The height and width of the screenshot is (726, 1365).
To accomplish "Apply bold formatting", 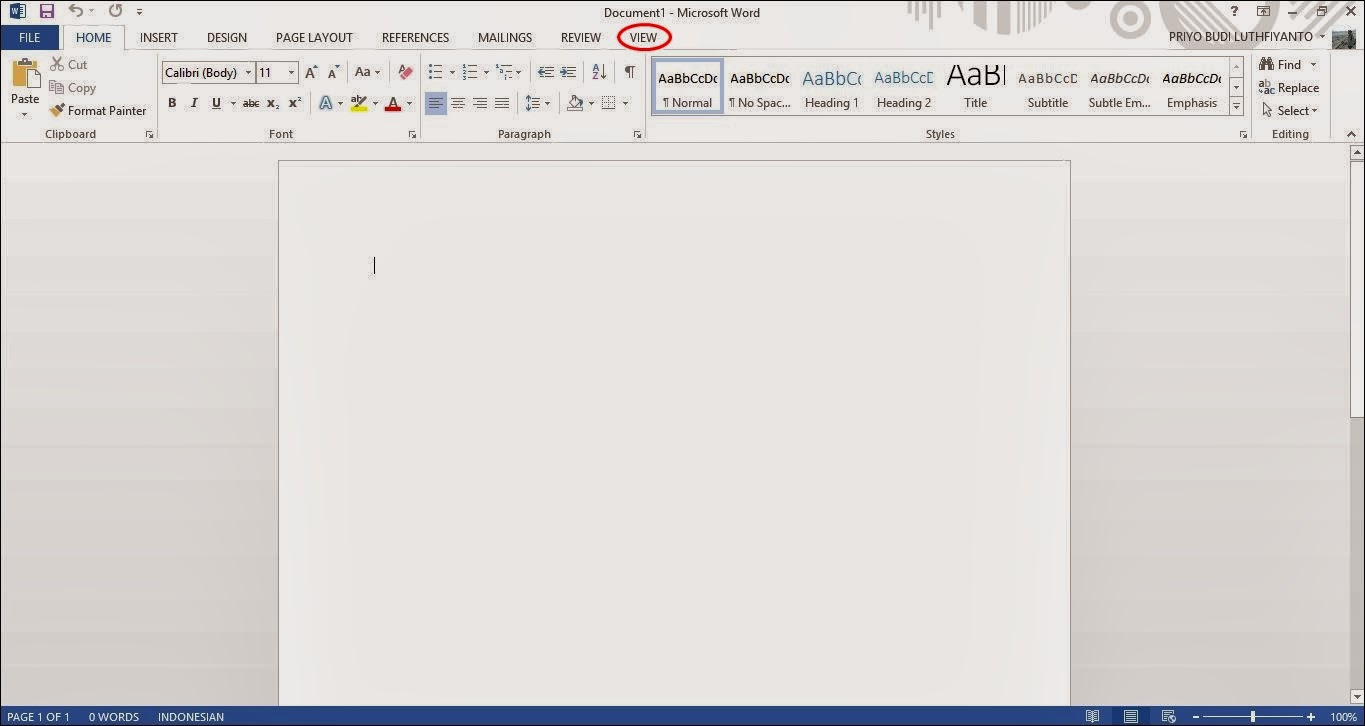I will coord(172,102).
